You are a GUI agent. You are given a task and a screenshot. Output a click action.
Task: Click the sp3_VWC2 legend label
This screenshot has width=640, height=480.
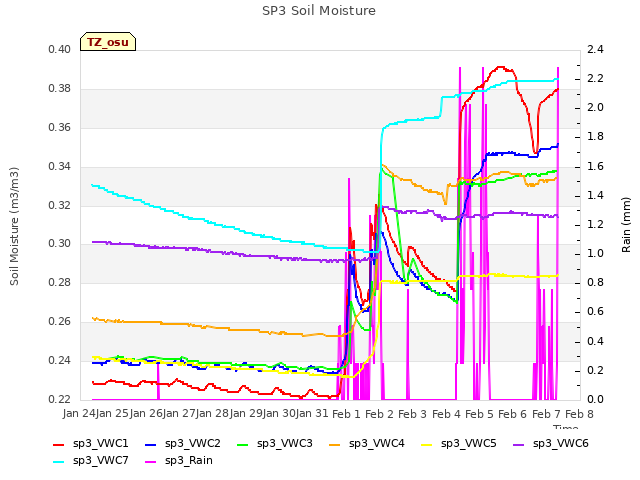193,444
